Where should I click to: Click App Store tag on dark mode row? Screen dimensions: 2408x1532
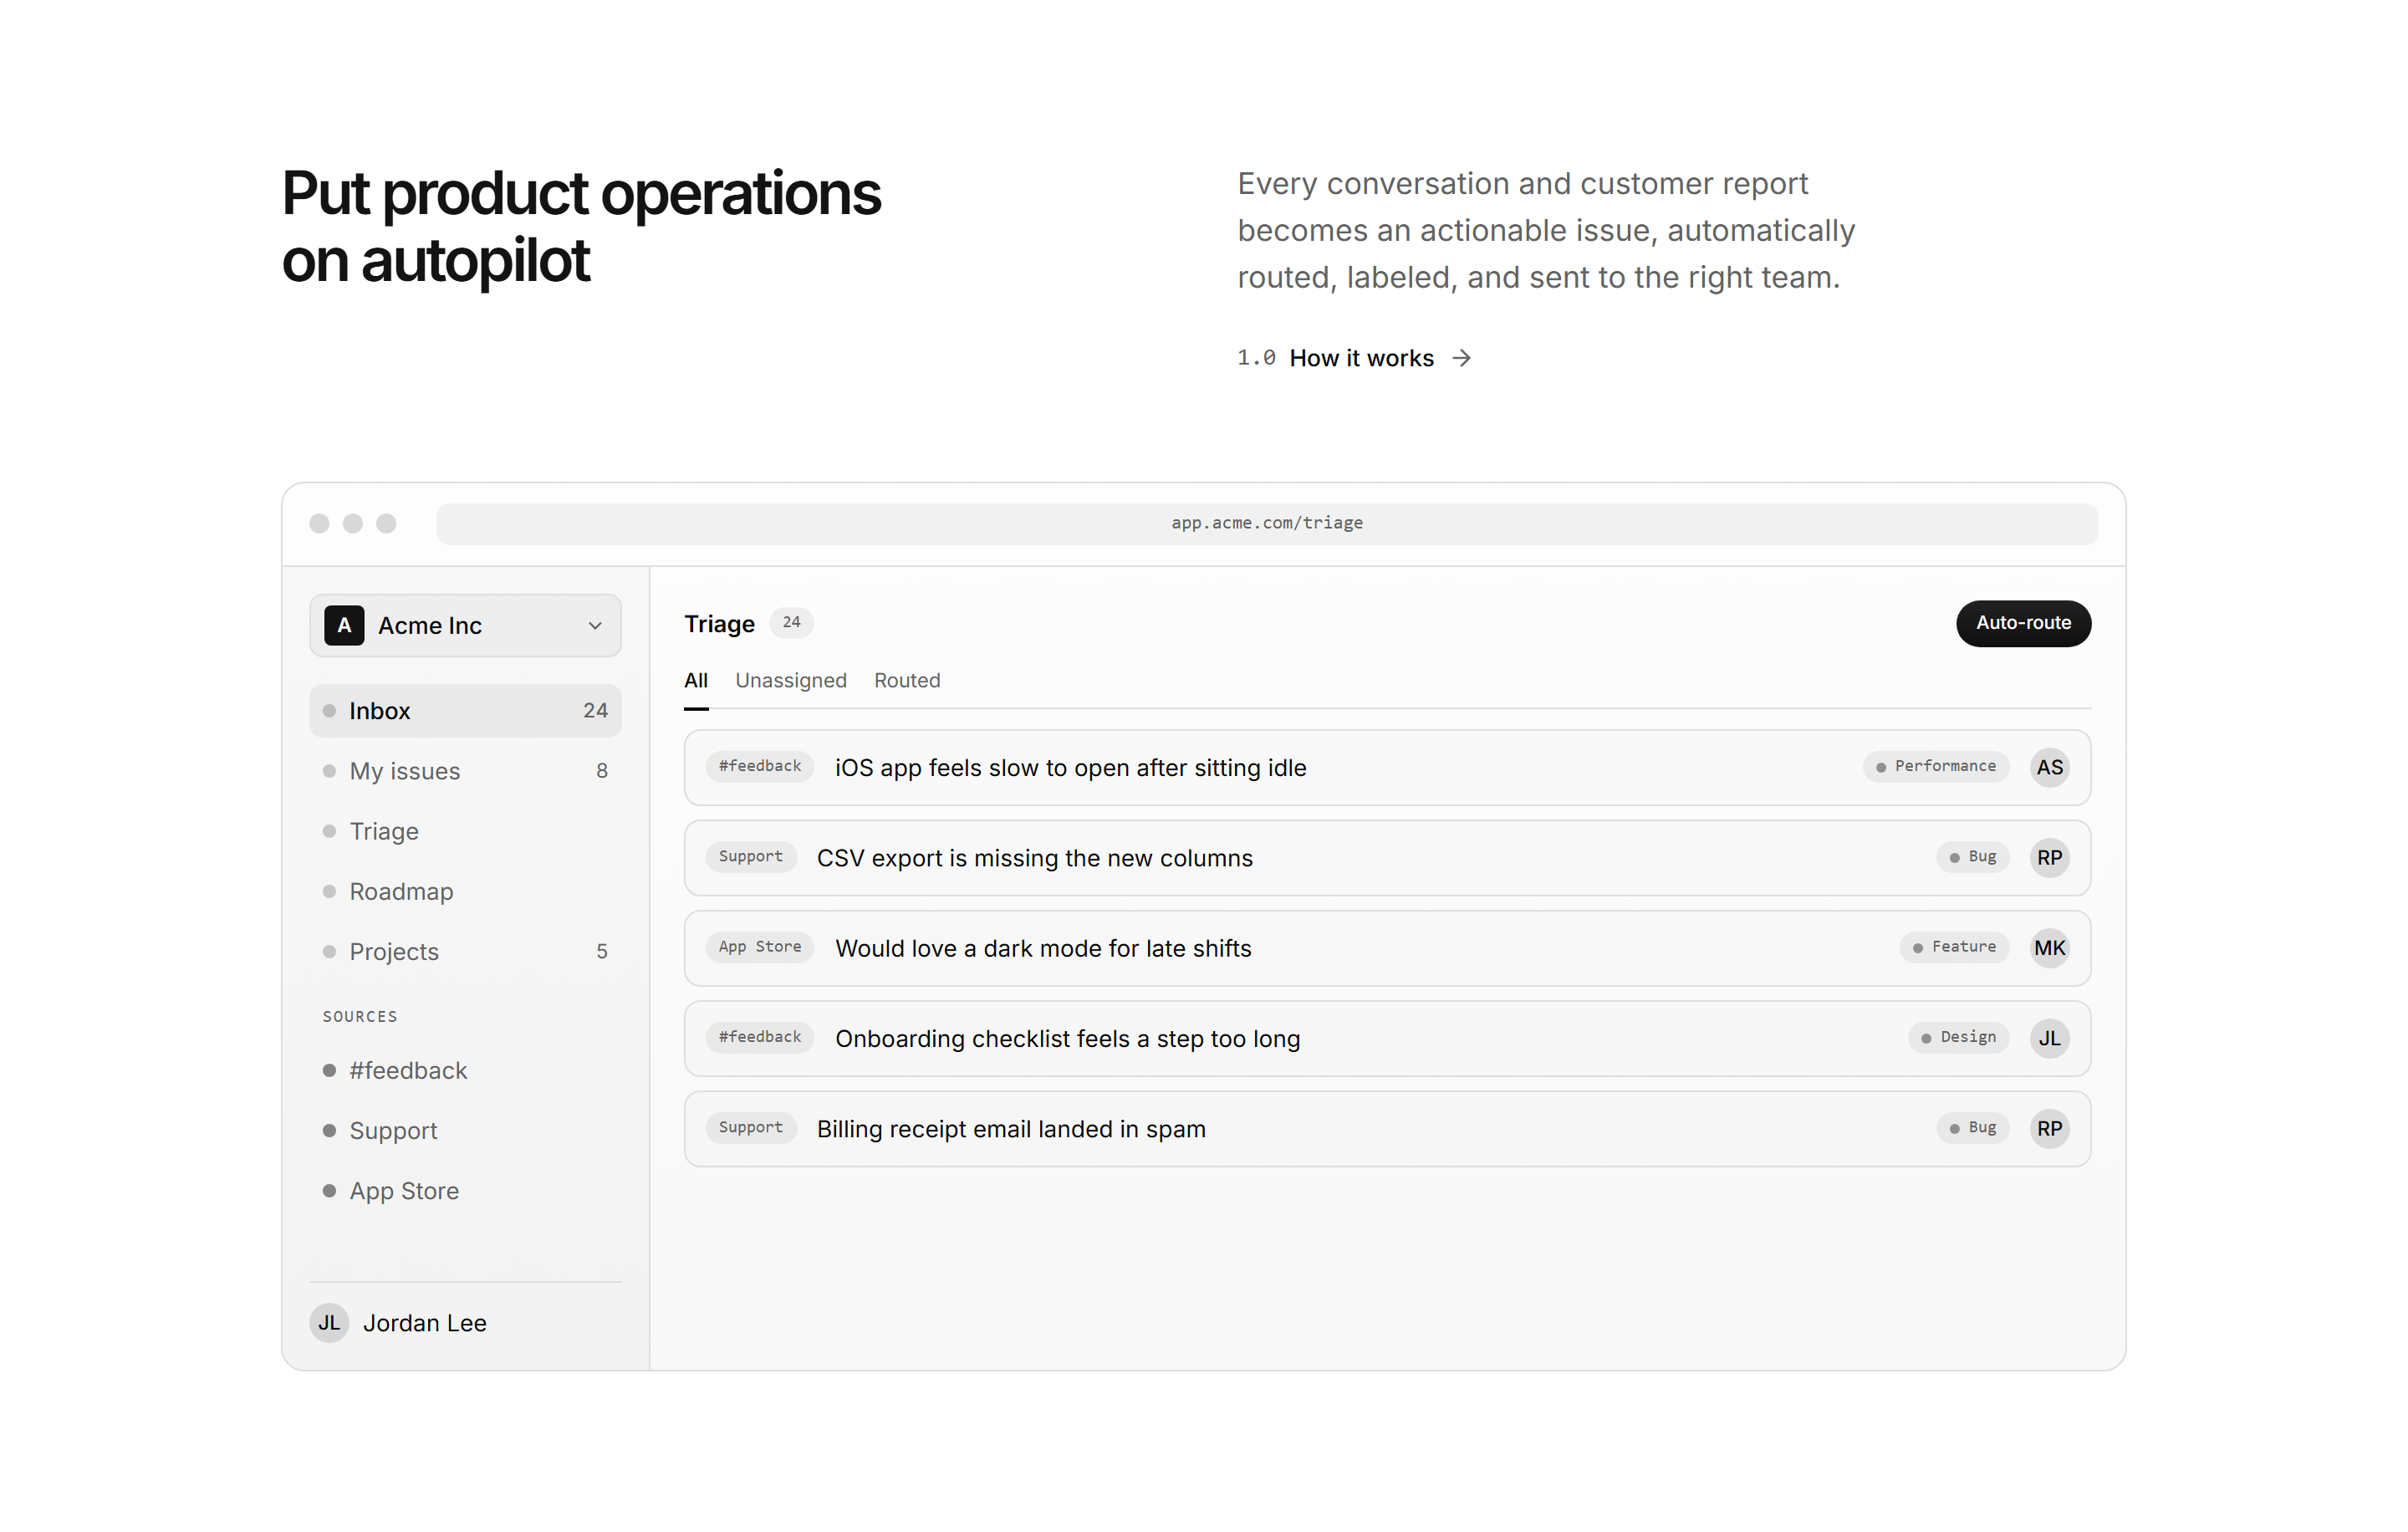coord(760,948)
